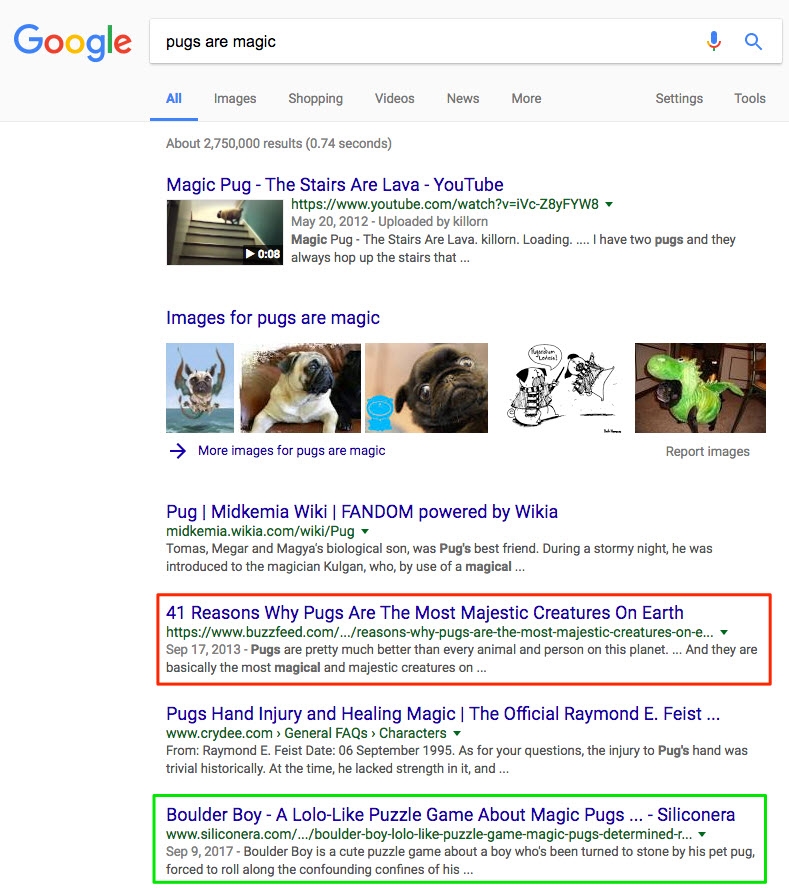
Task: Click the arrow beside More images
Action: [178, 451]
